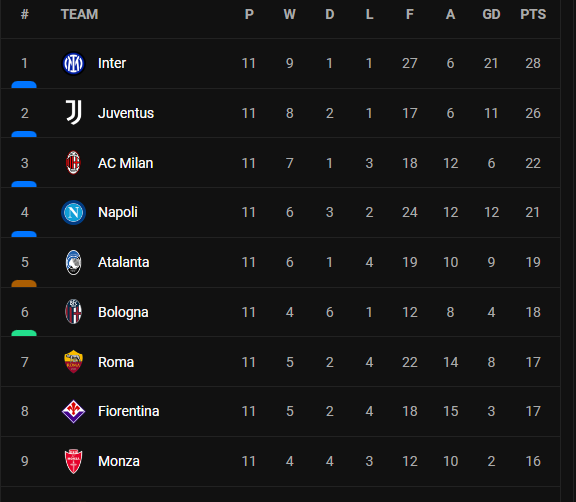Screen dimensions: 576x502
Task: Open the Atalanta club crest
Action: (73, 262)
